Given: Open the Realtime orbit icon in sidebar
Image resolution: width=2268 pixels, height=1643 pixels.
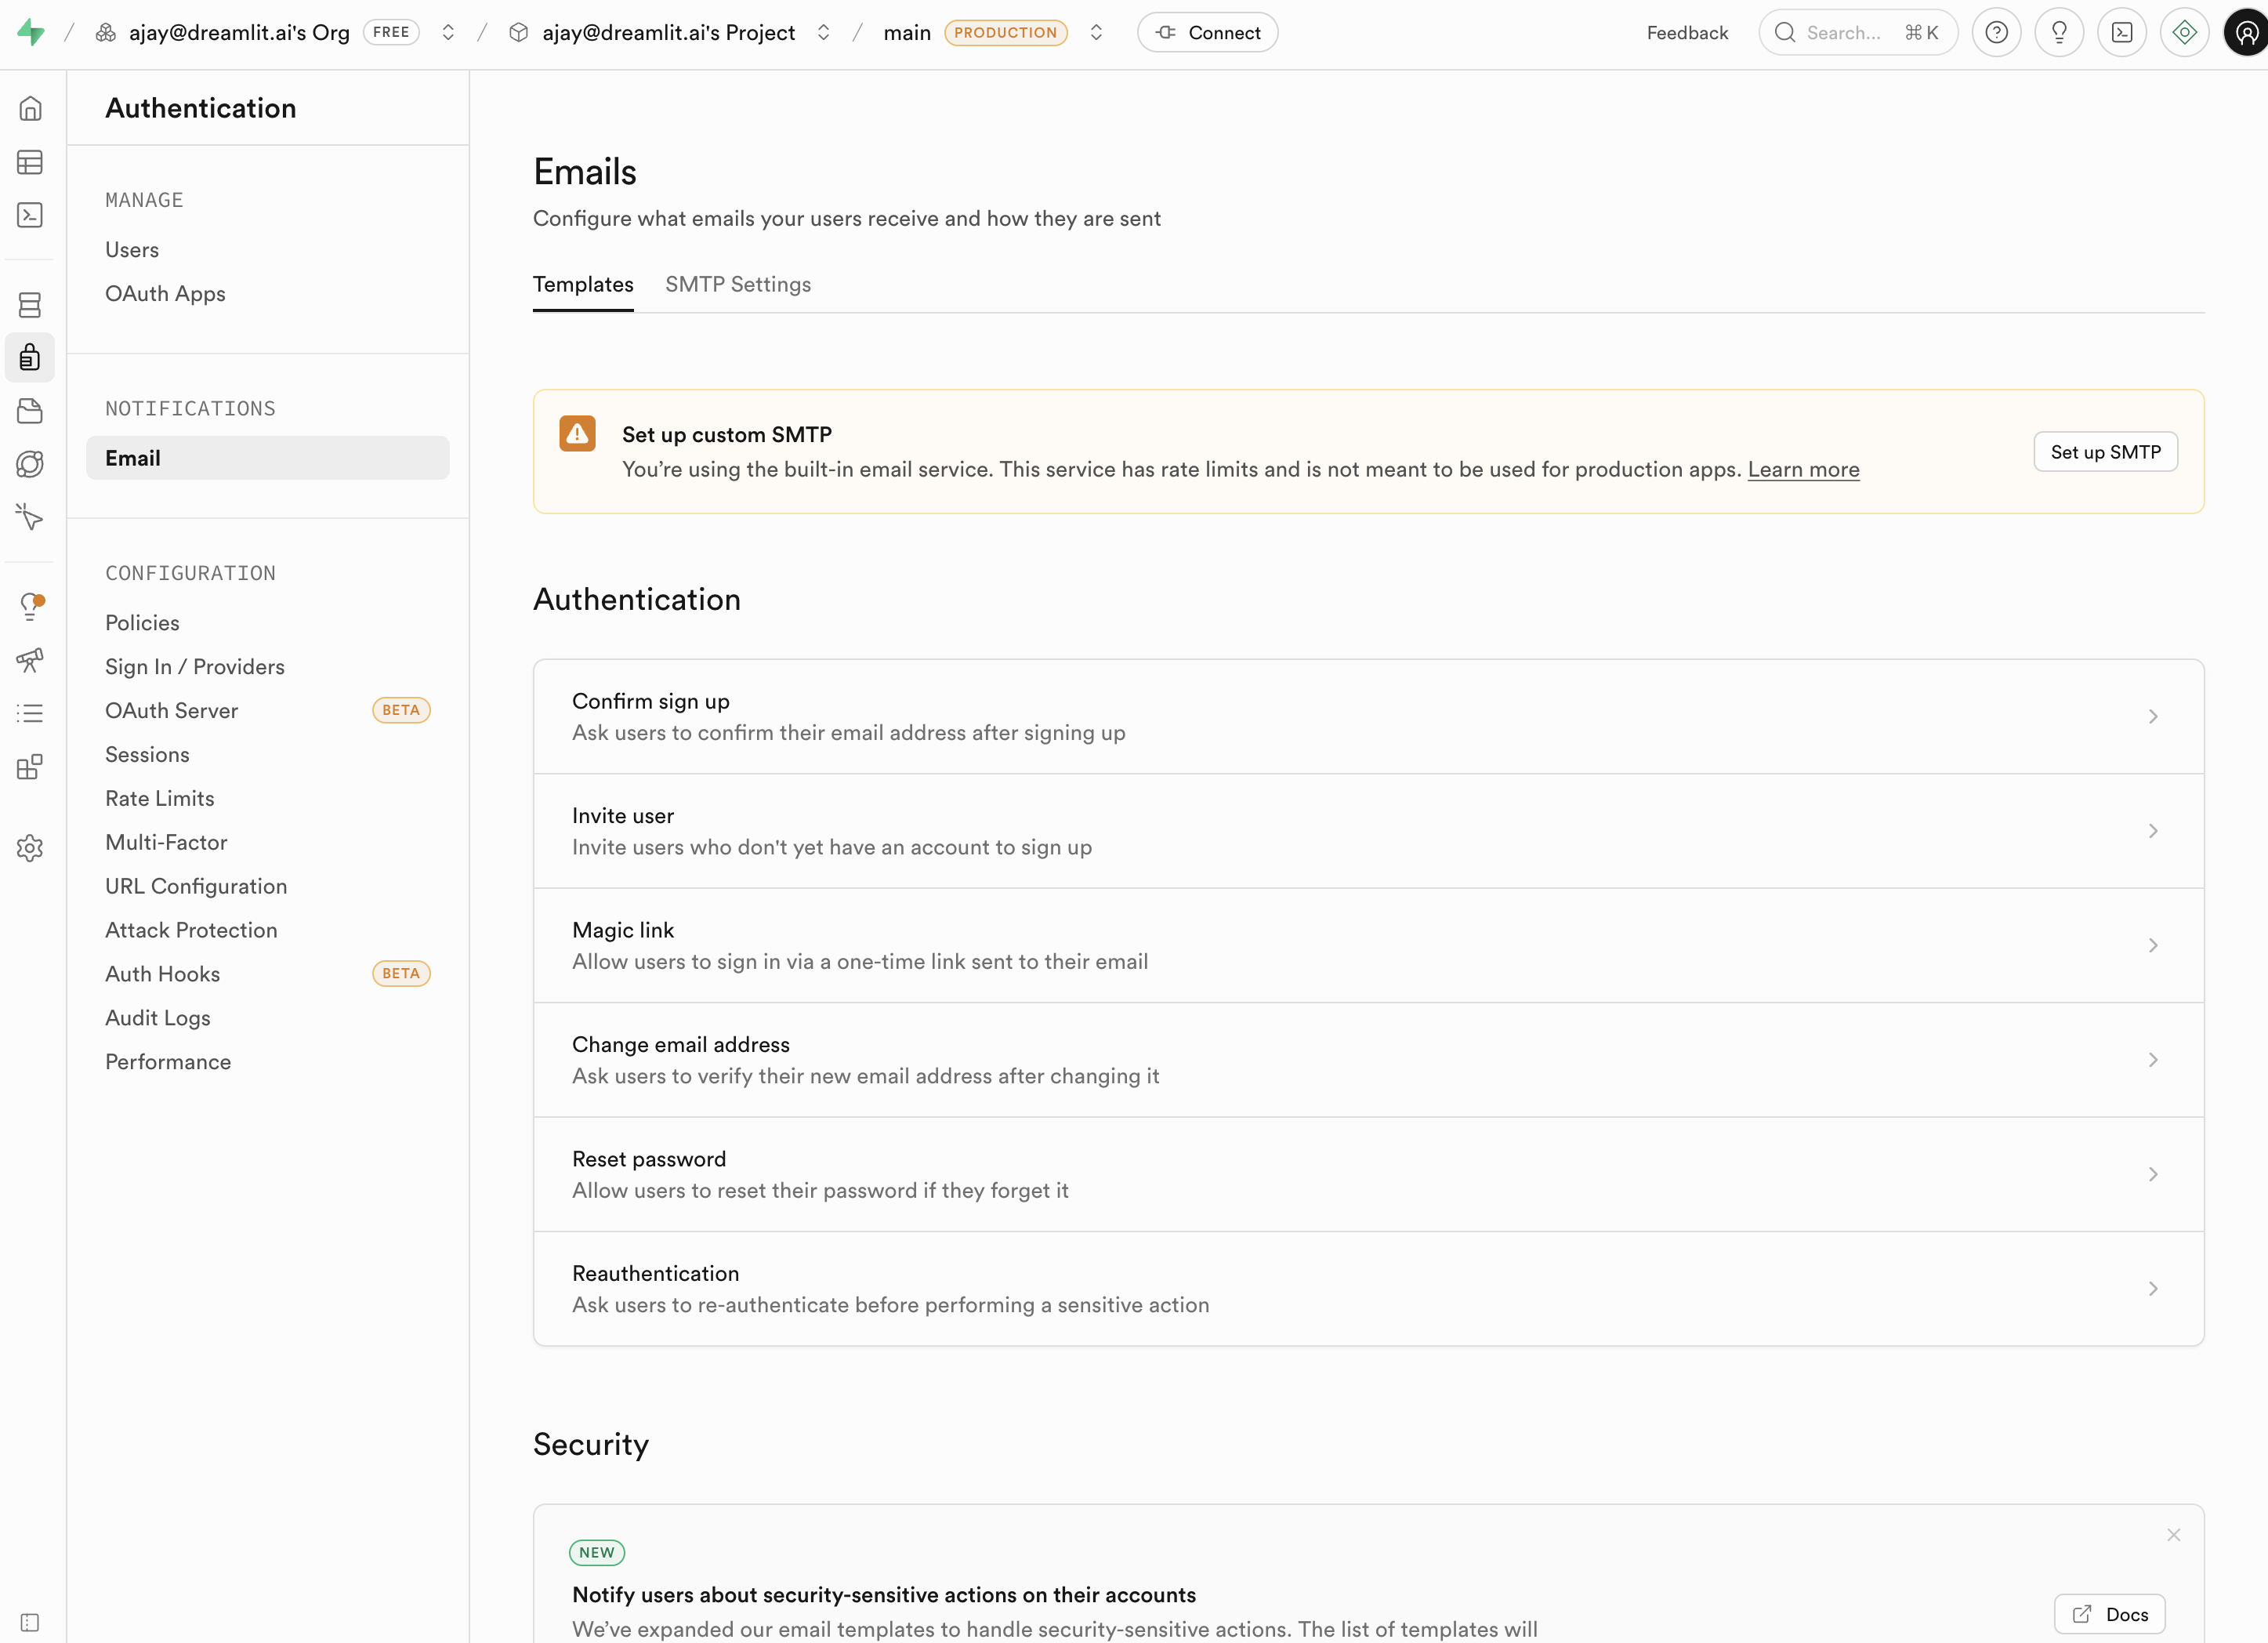Looking at the screenshot, I should [x=30, y=463].
